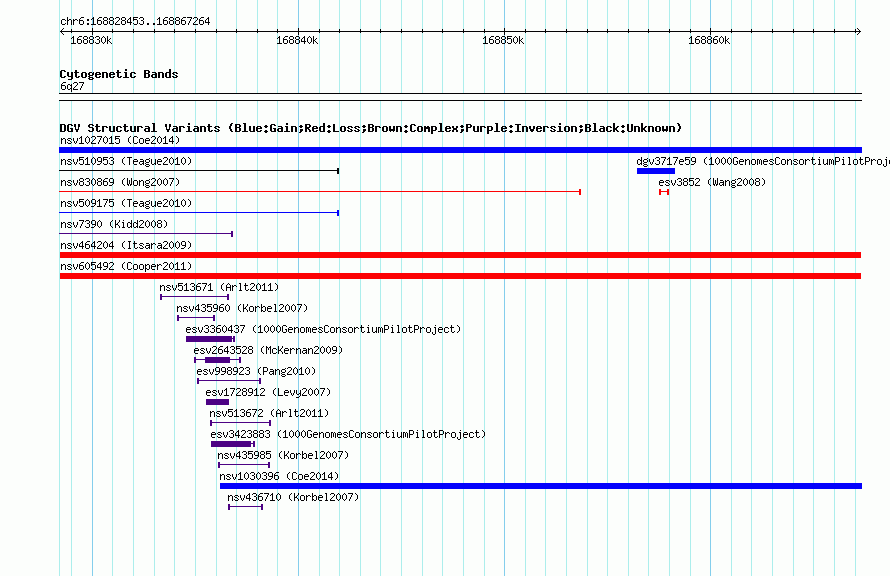This screenshot has width=890, height=576.
Task: Click the ruler's left arrow end
Action: pos(62,32)
